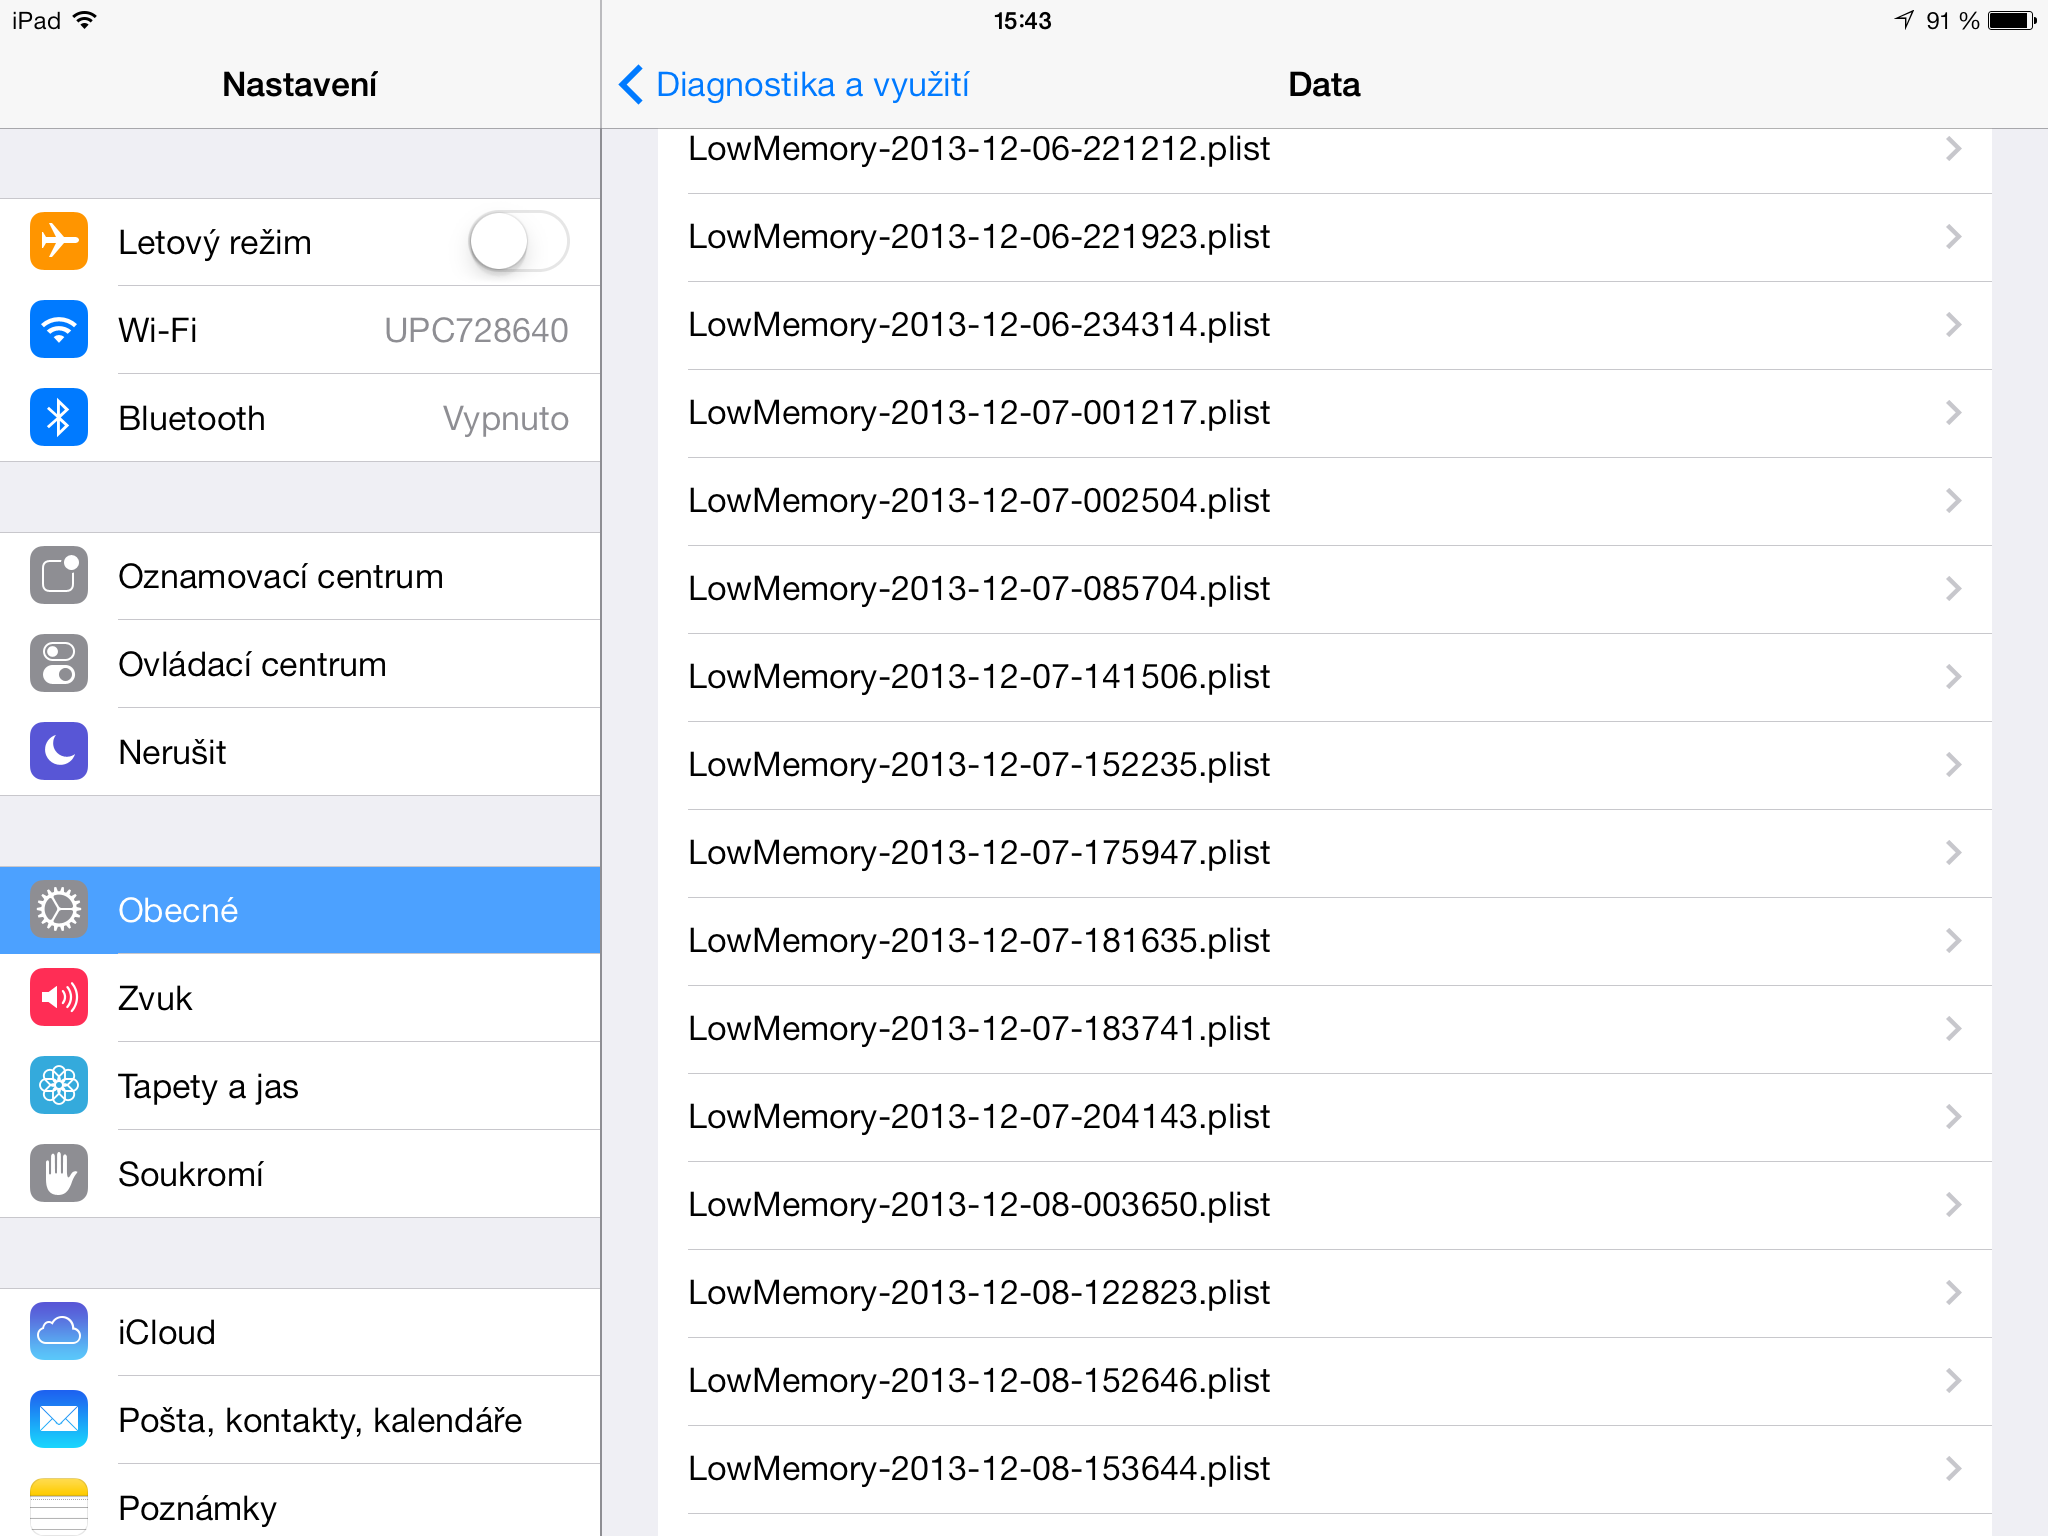Tap the Nerušit moon icon
Viewport: 2048px width, 1536px height.
59,751
